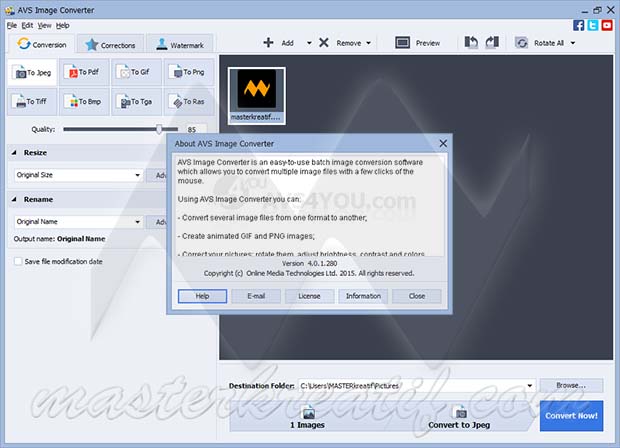Choose To Pdf output format
Viewport: 620px width, 448px height.
[x=84, y=72]
